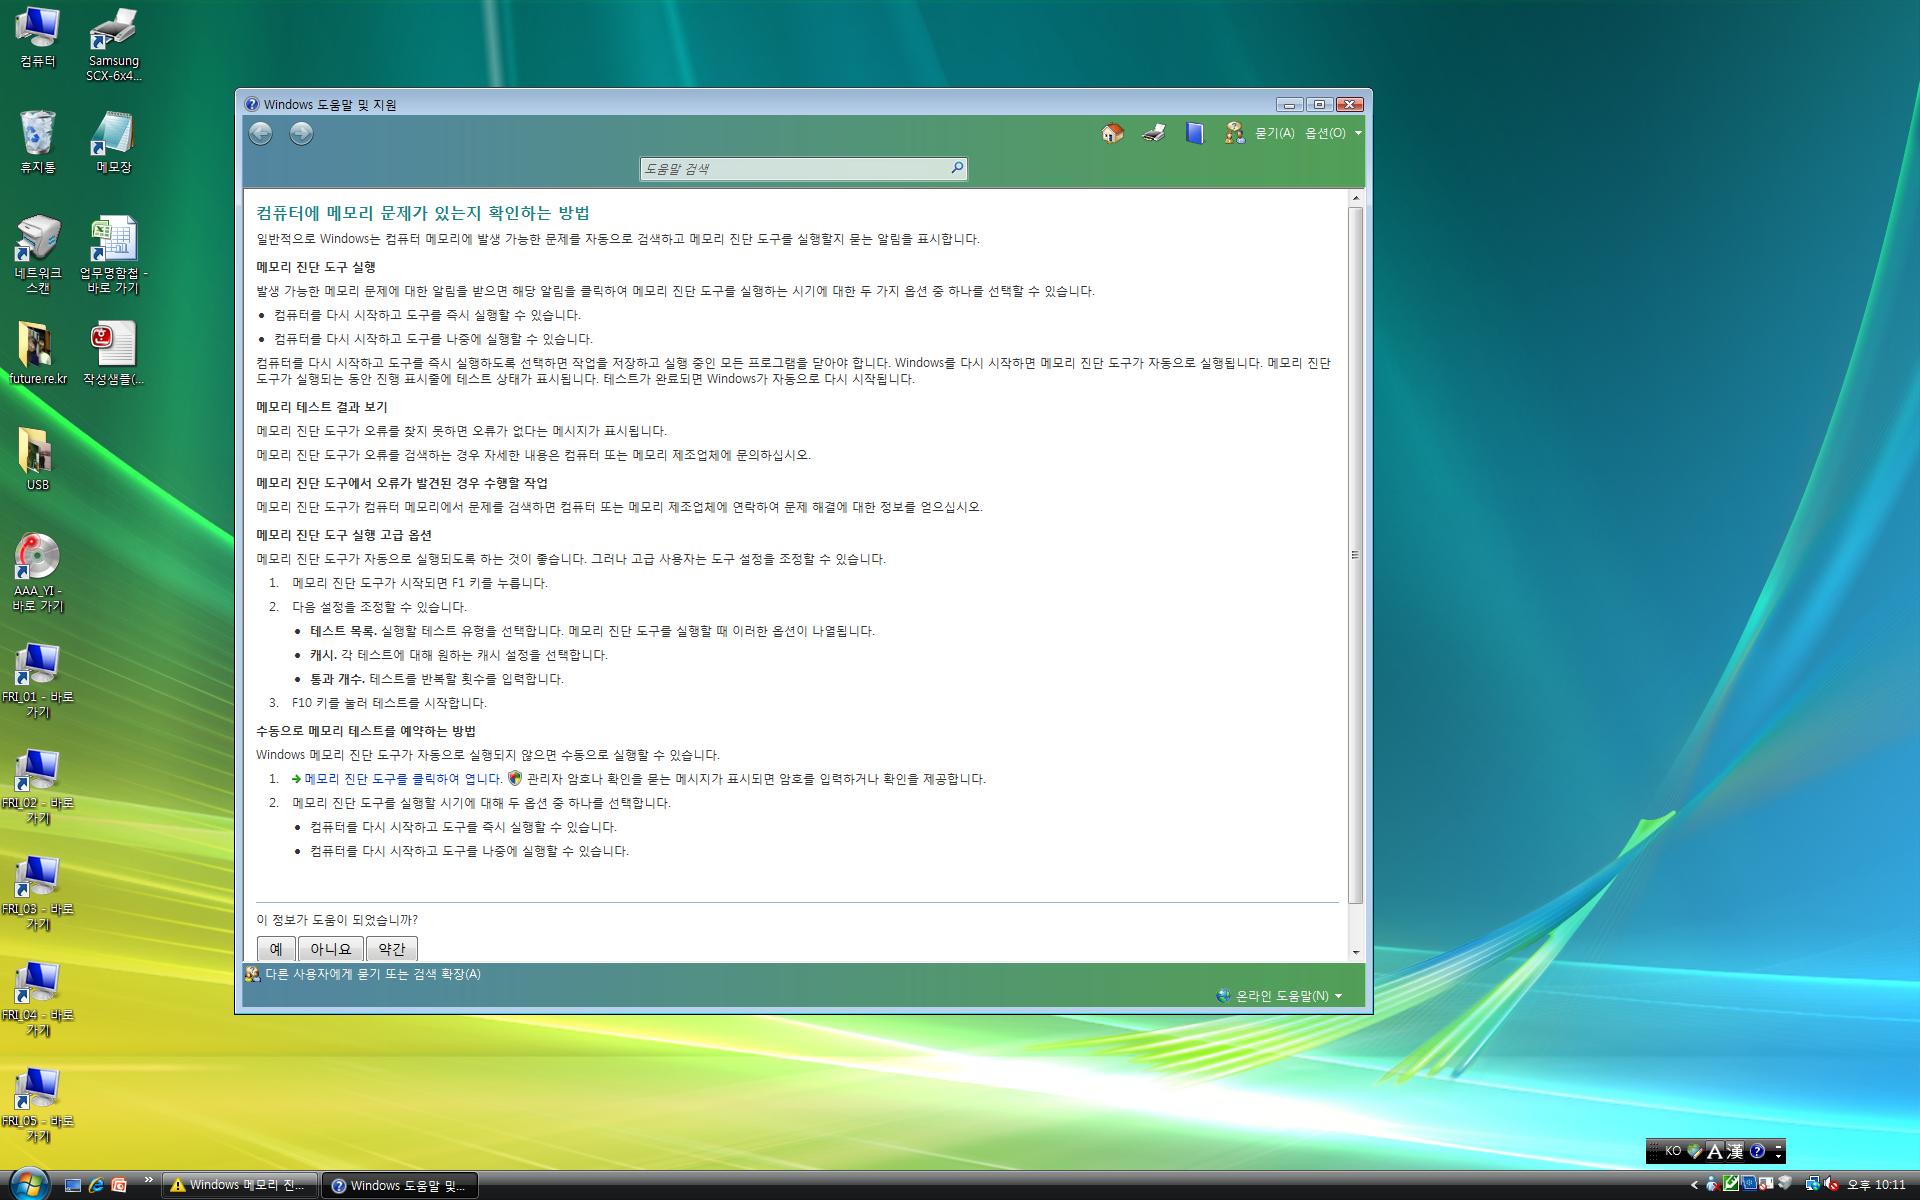Click the Help window scrollbar down arrow
The image size is (1920, 1200).
click(1356, 952)
